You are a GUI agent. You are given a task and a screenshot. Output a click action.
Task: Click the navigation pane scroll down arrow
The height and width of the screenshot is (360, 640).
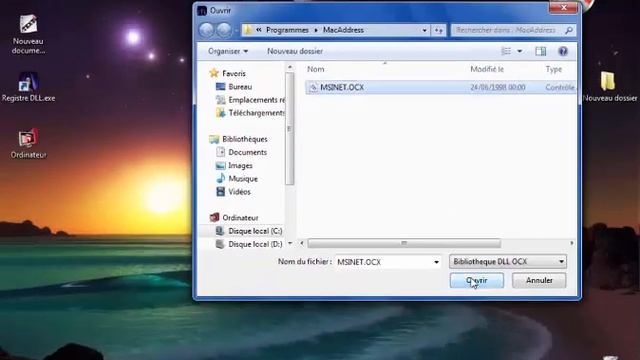(x=290, y=243)
